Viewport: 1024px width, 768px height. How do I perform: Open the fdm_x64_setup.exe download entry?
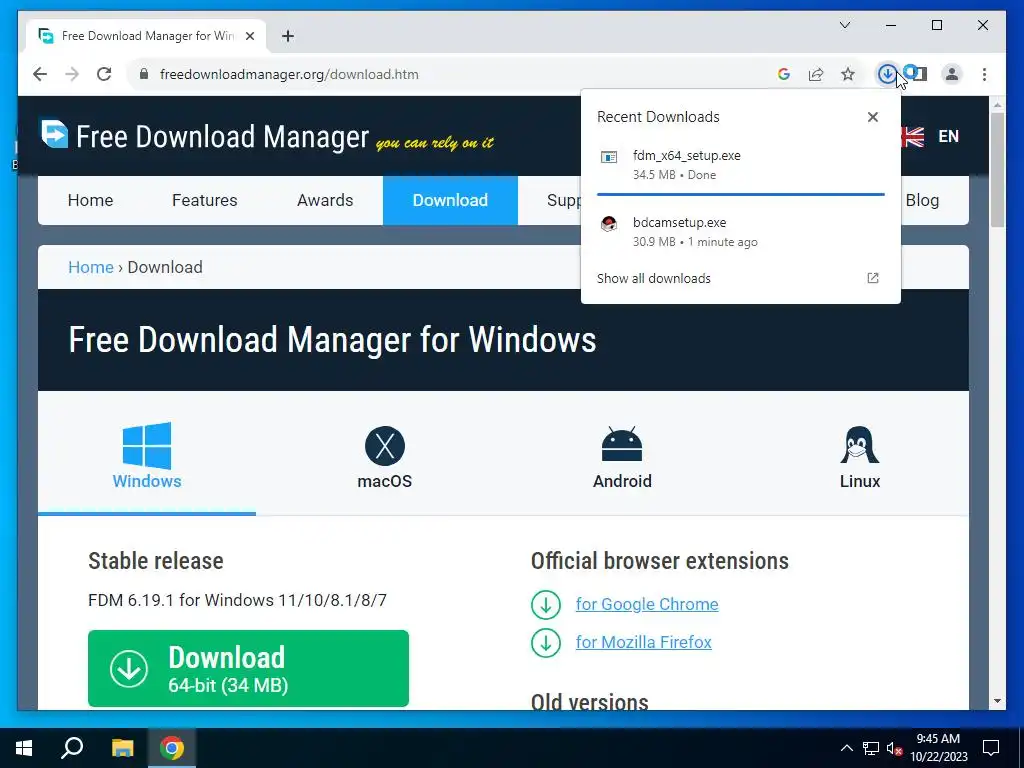741,165
